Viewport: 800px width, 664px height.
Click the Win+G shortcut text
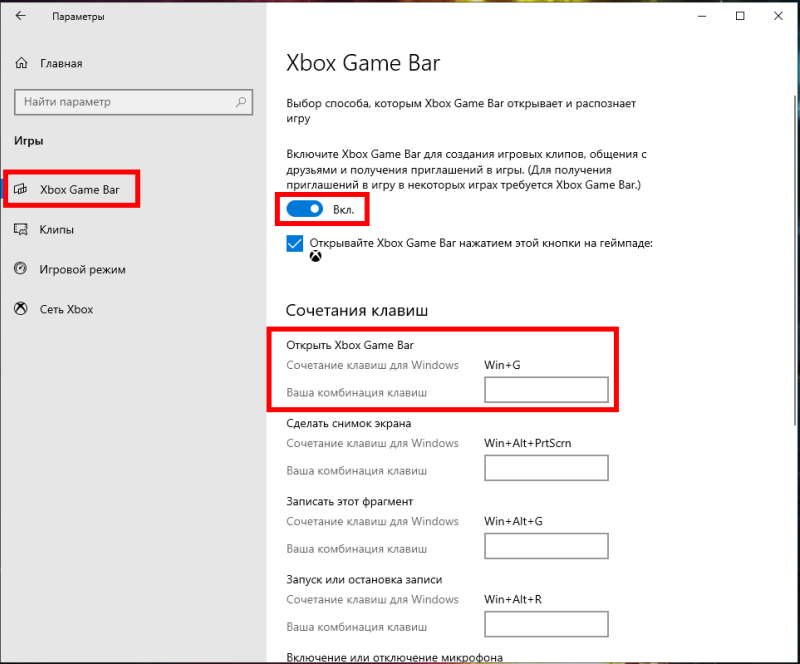pos(502,365)
